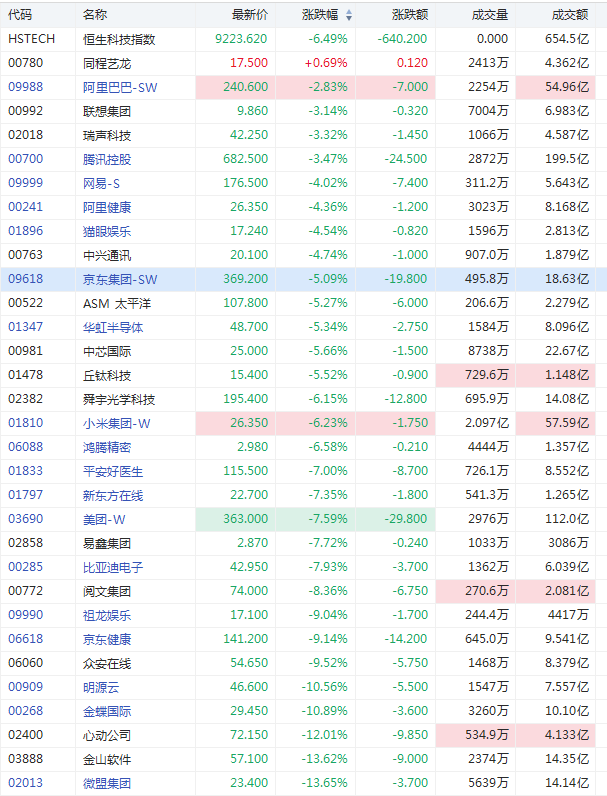
Task: Open stock code 09618 link
Action: tap(25, 279)
